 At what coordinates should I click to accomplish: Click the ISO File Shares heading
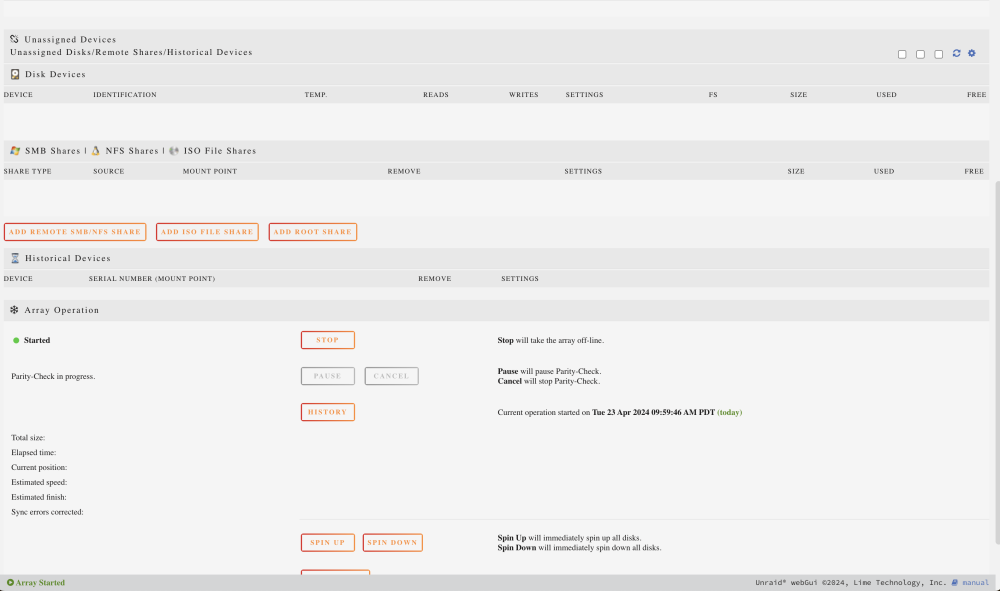(220, 151)
